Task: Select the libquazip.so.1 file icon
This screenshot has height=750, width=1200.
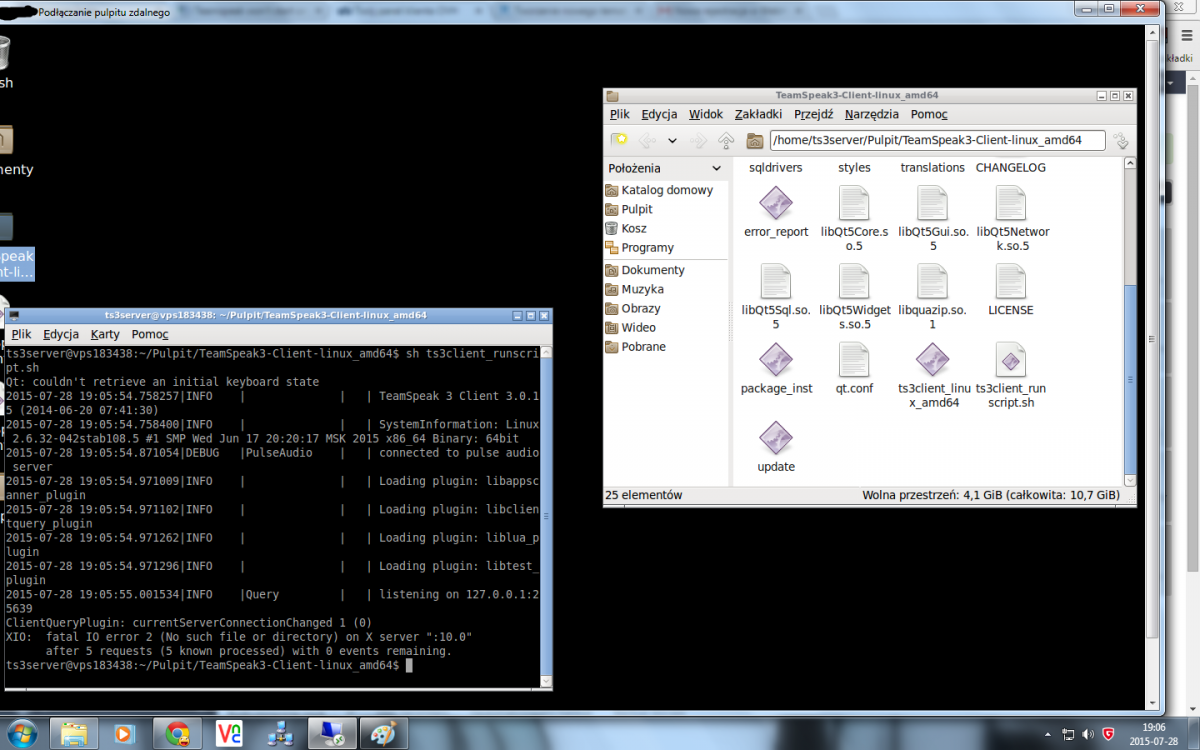Action: coord(932,282)
